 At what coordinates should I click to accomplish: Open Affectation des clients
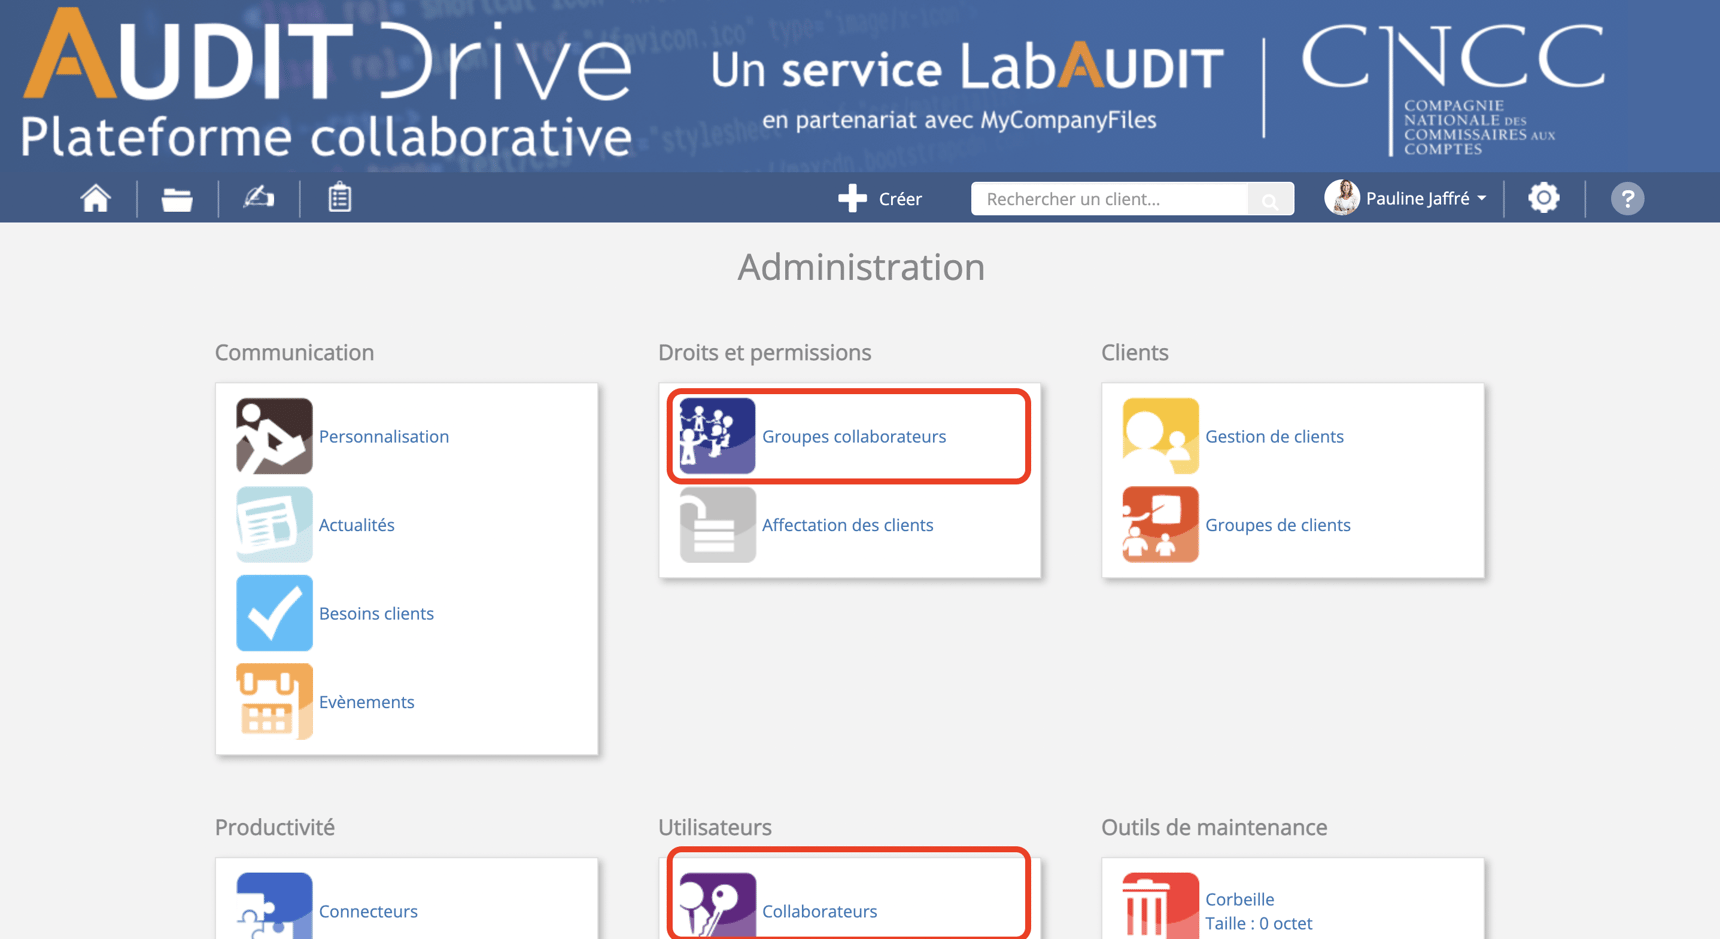(848, 524)
